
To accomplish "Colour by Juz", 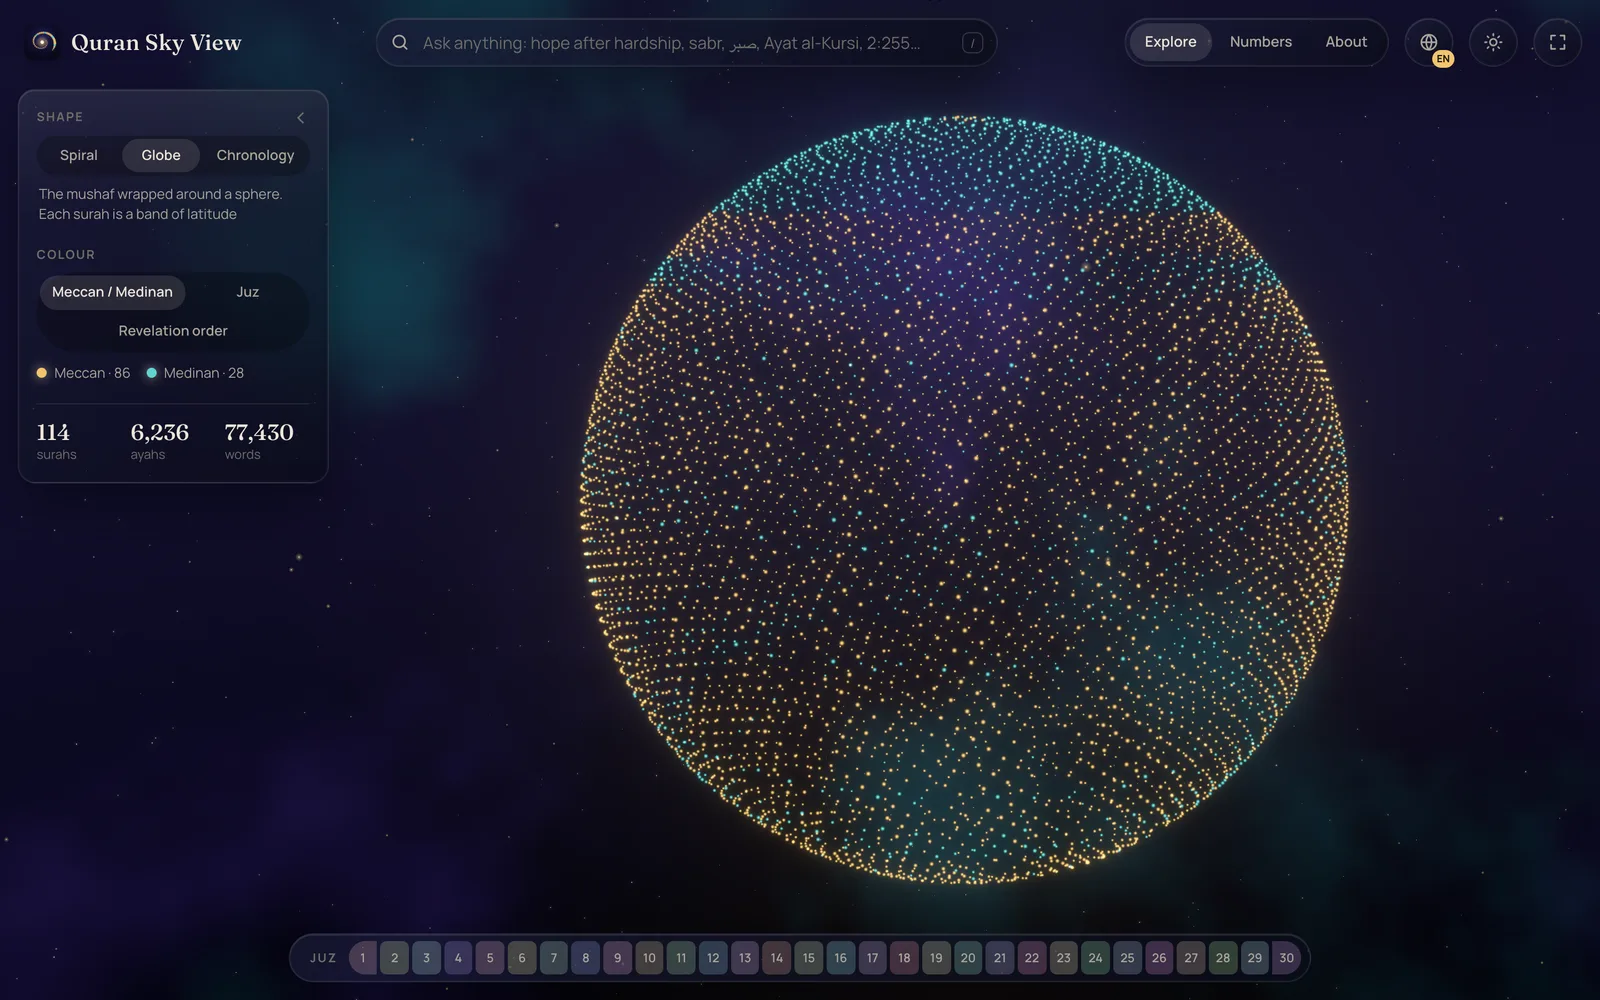I will point(247,292).
